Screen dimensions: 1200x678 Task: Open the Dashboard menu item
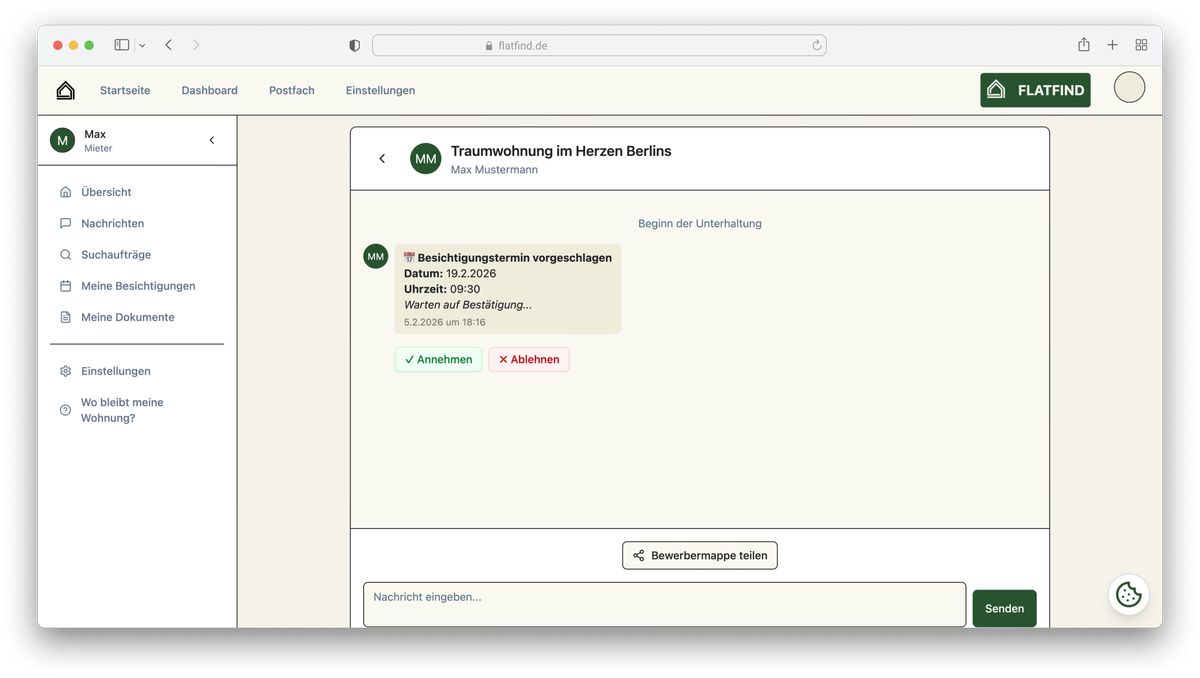coord(209,90)
